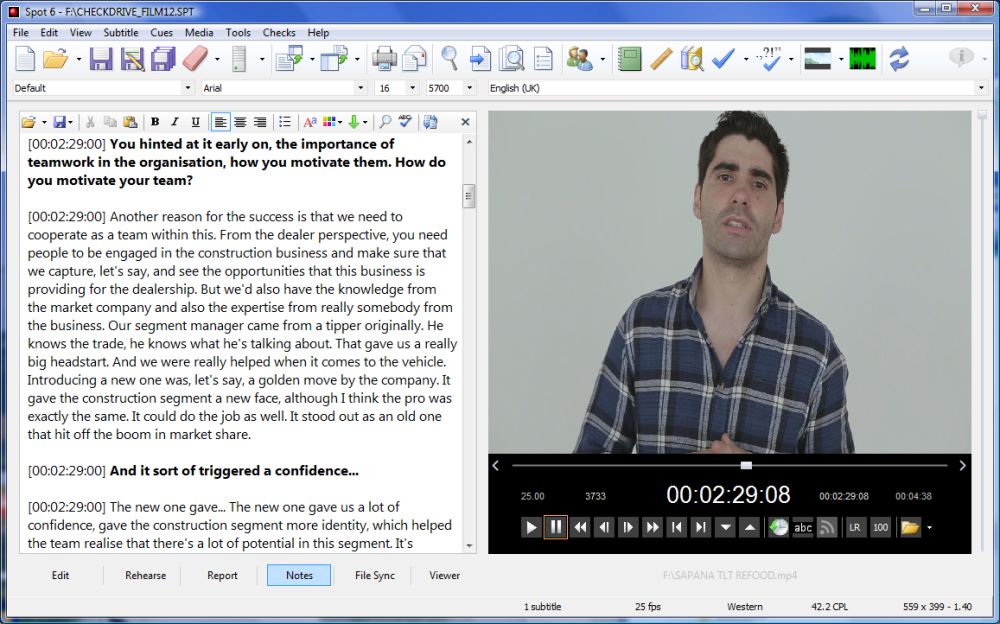The width and height of the screenshot is (1000, 624).
Task: Expand video folder dropdown arrow in player
Action: point(929,528)
